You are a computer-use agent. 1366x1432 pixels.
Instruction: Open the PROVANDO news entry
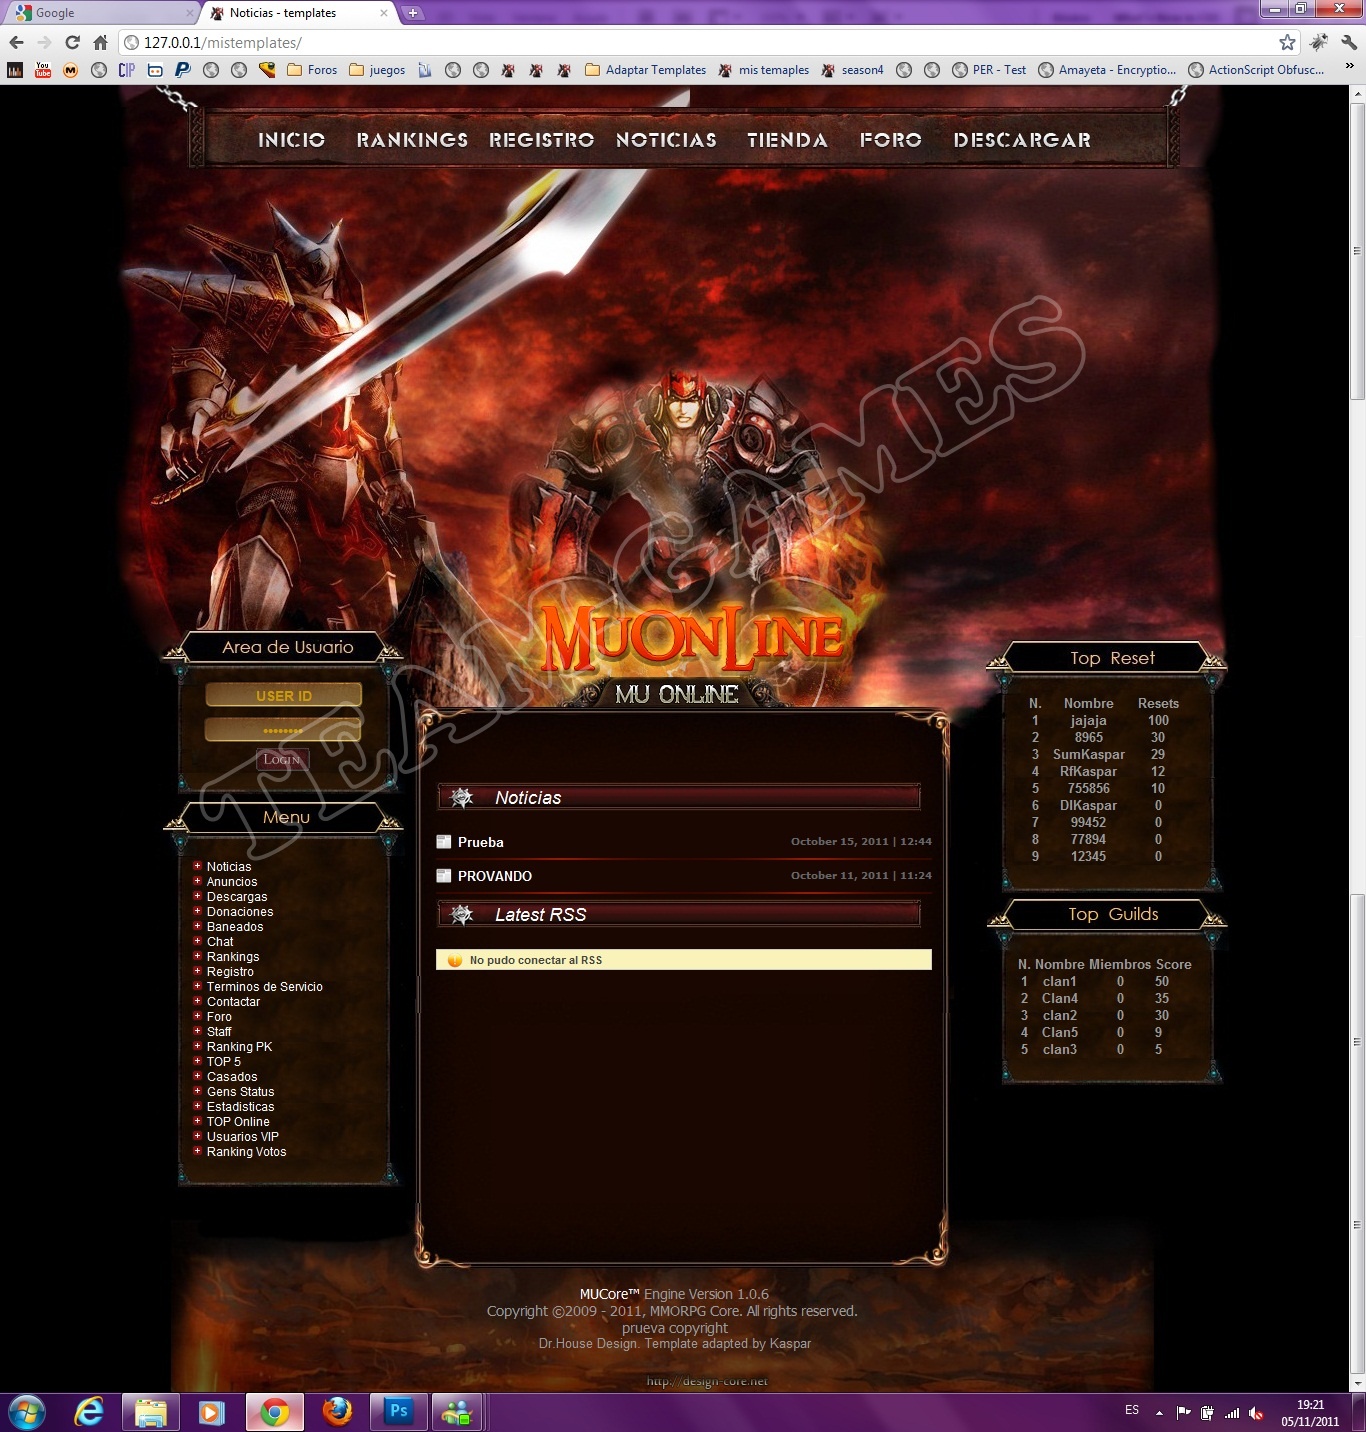(495, 876)
